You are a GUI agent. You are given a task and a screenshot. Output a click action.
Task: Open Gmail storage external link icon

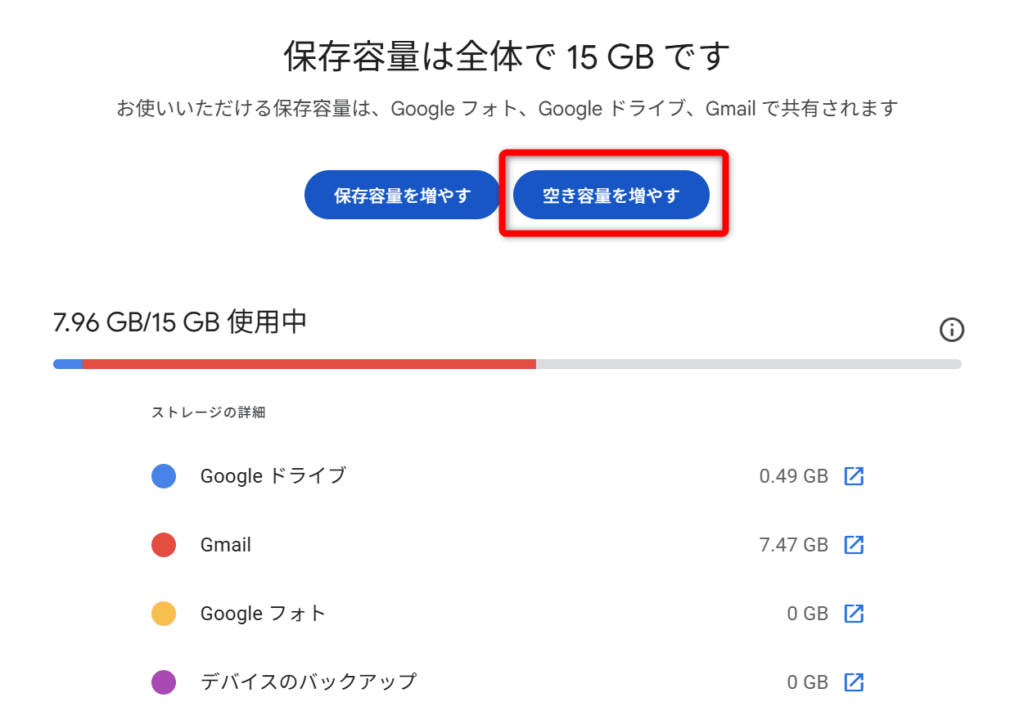coord(854,545)
